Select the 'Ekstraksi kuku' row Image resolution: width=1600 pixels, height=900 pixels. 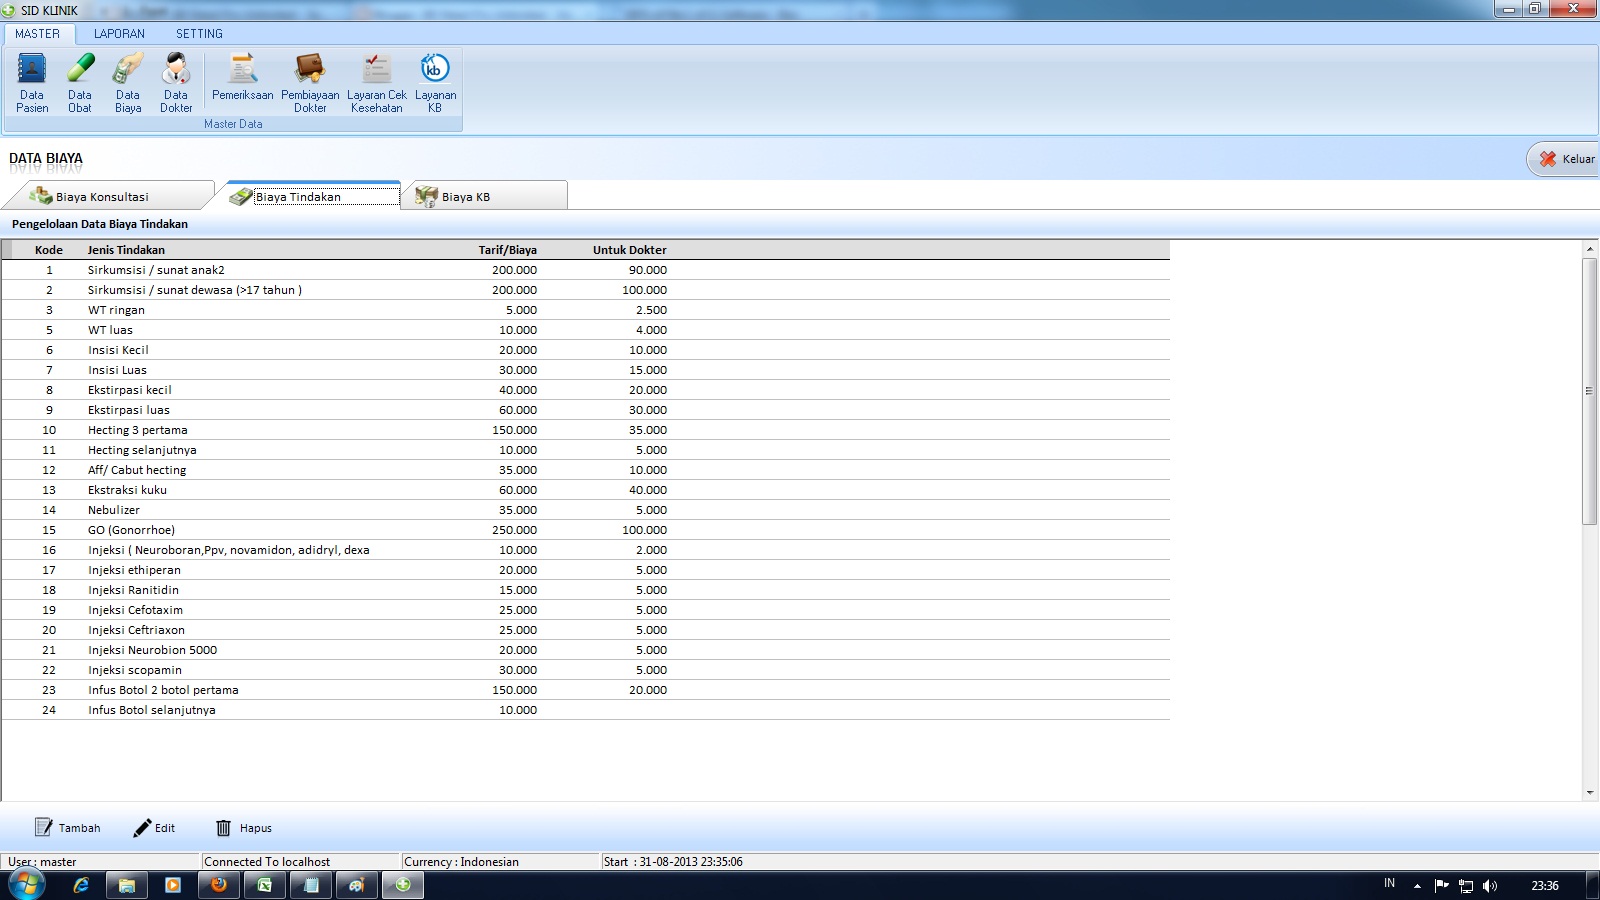click(585, 490)
